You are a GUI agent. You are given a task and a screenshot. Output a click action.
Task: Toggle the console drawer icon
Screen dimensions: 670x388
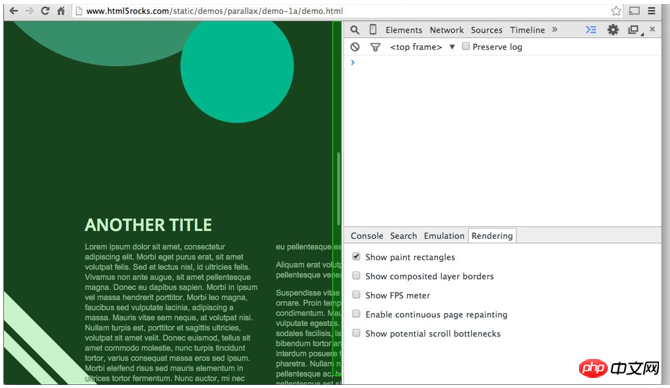click(x=591, y=29)
